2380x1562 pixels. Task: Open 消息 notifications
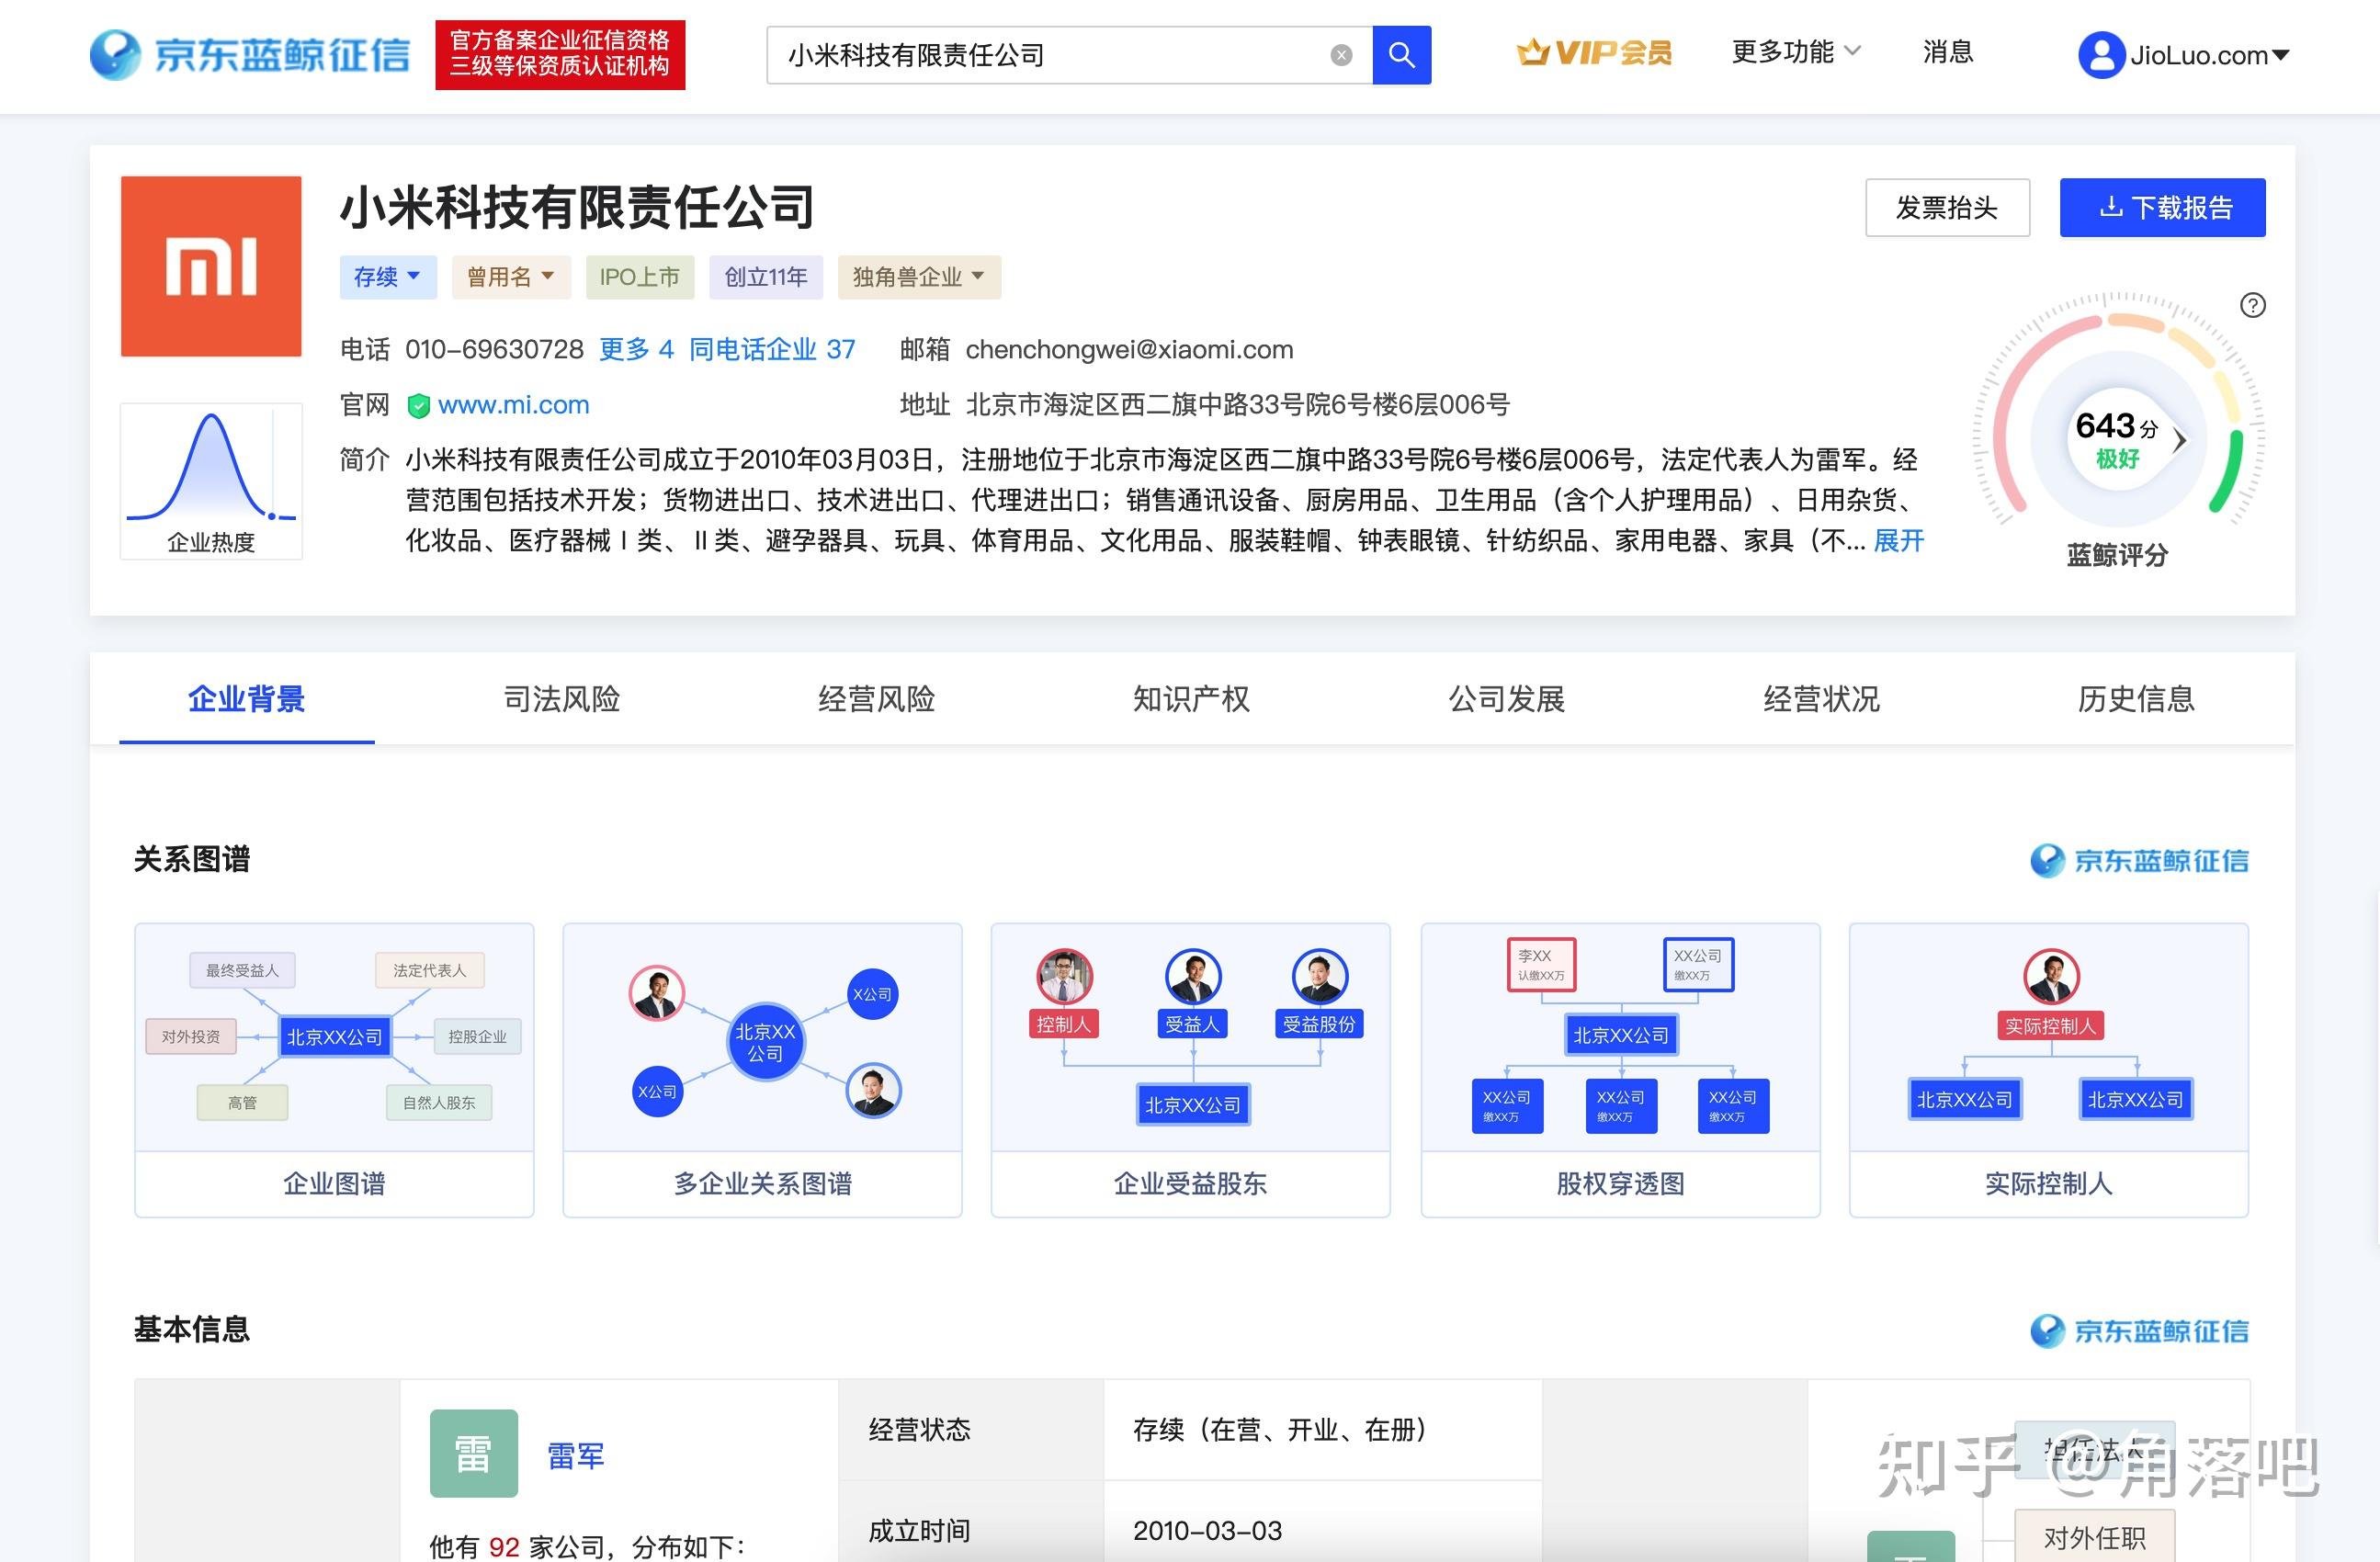click(1947, 51)
